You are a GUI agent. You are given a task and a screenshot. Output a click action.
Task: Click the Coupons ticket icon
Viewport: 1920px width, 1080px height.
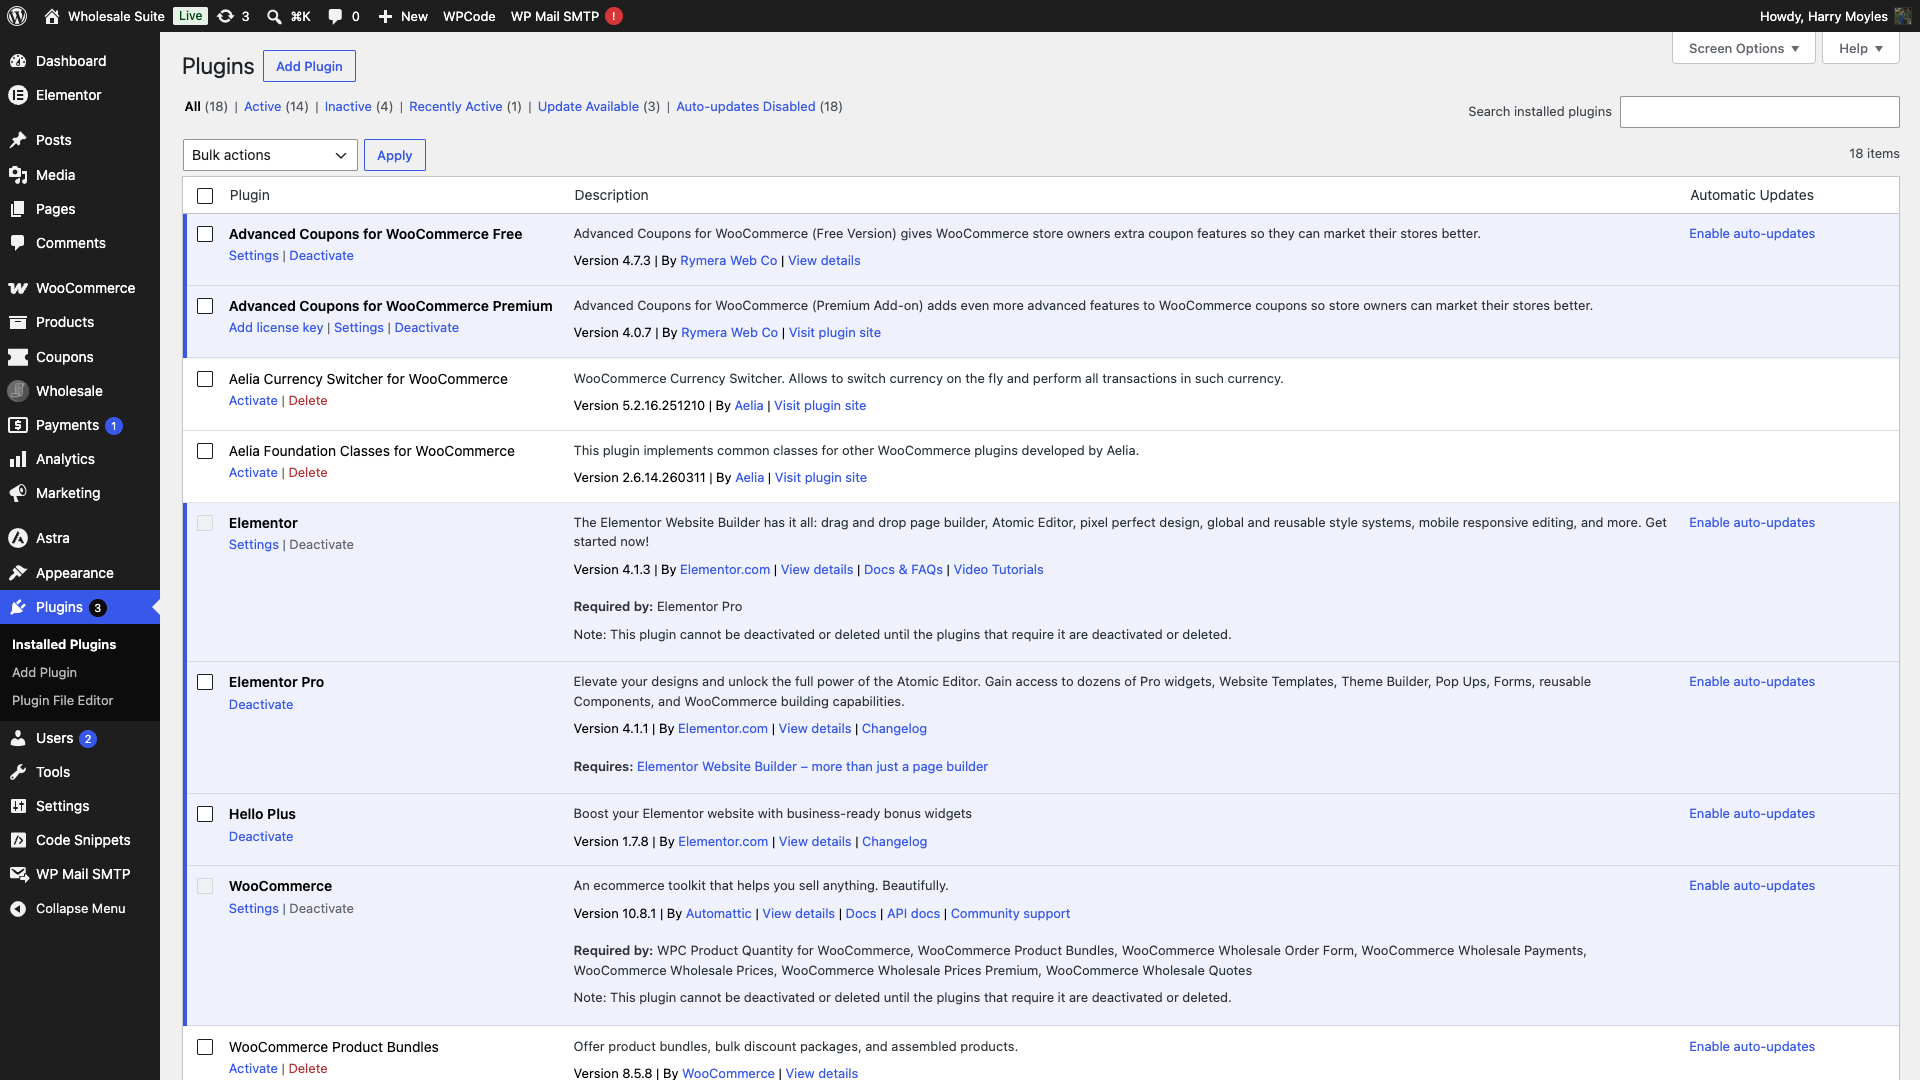tap(18, 357)
